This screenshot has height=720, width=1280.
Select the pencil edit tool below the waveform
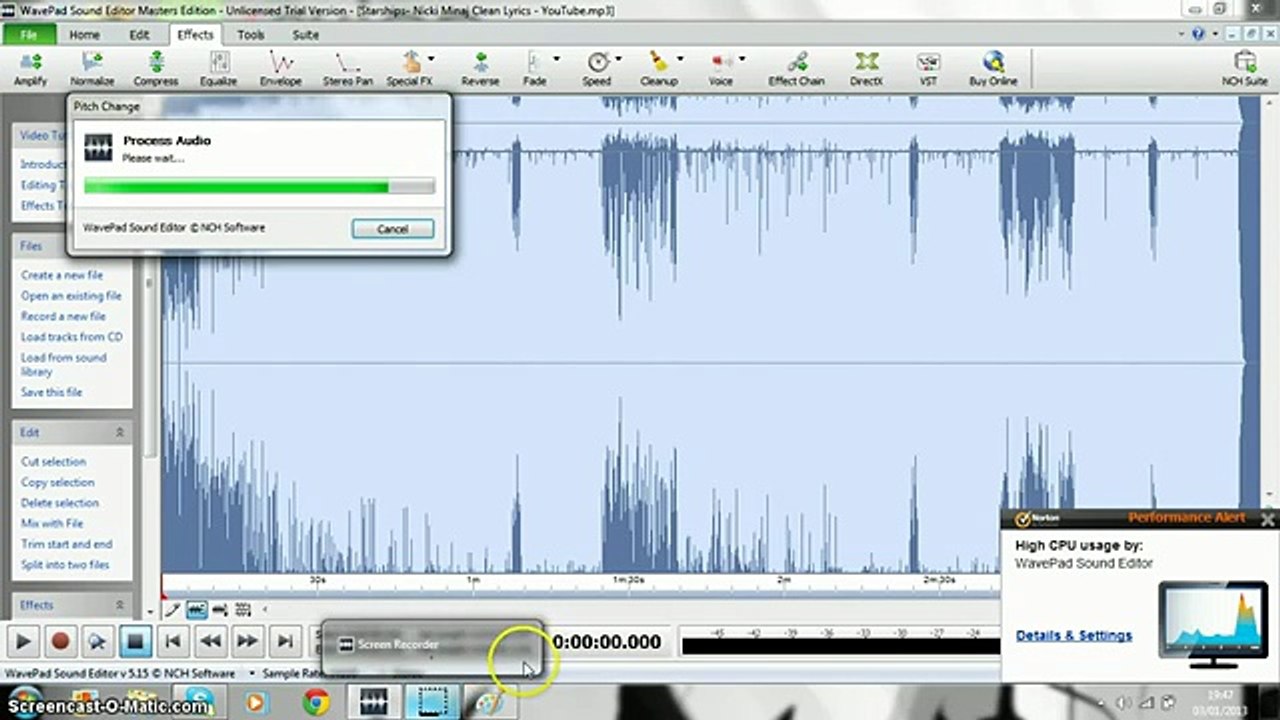click(x=172, y=609)
